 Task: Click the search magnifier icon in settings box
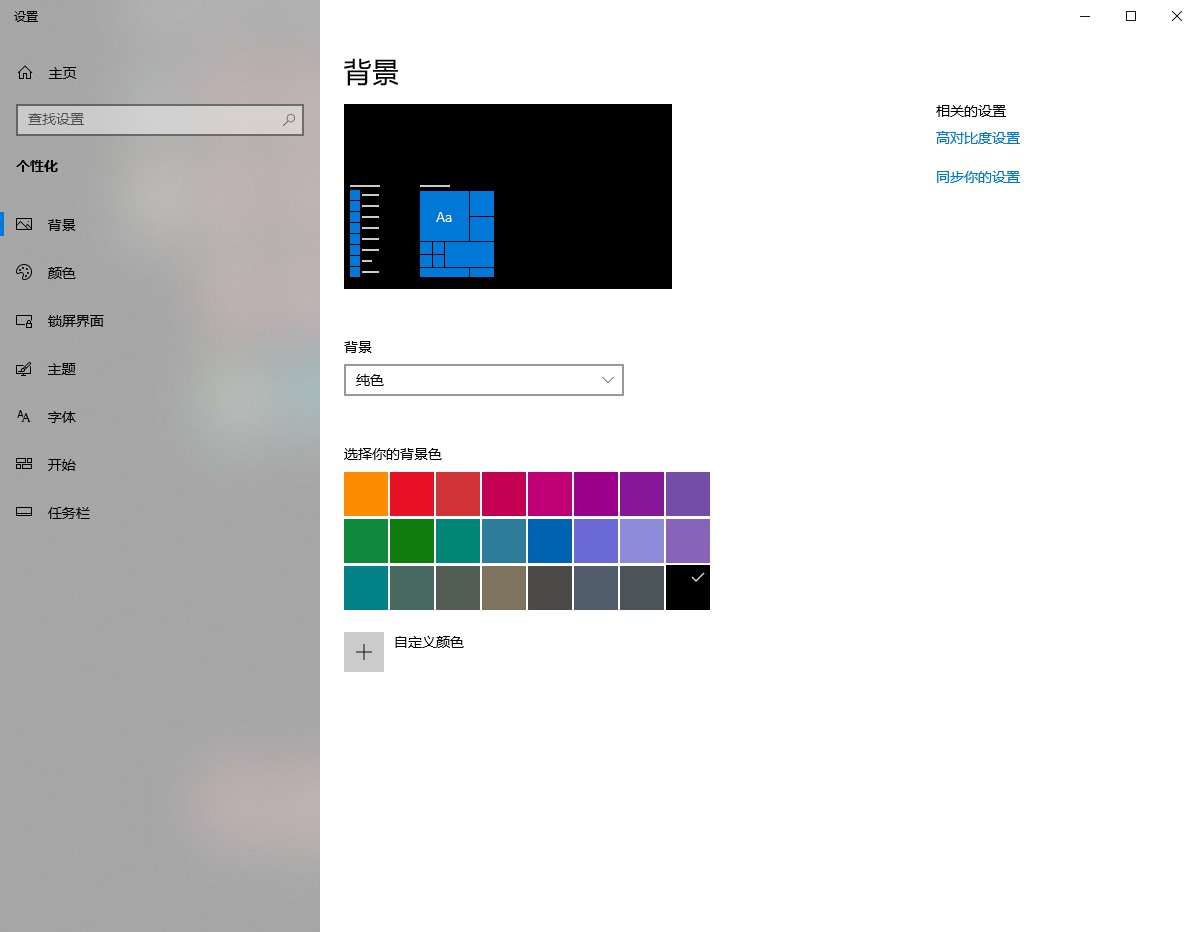(289, 119)
